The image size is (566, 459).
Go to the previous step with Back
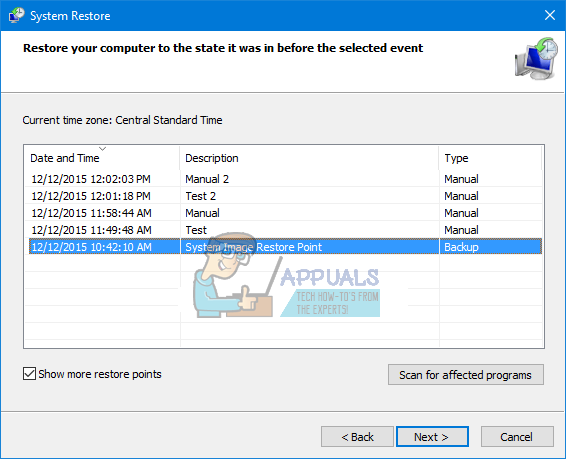tap(357, 437)
